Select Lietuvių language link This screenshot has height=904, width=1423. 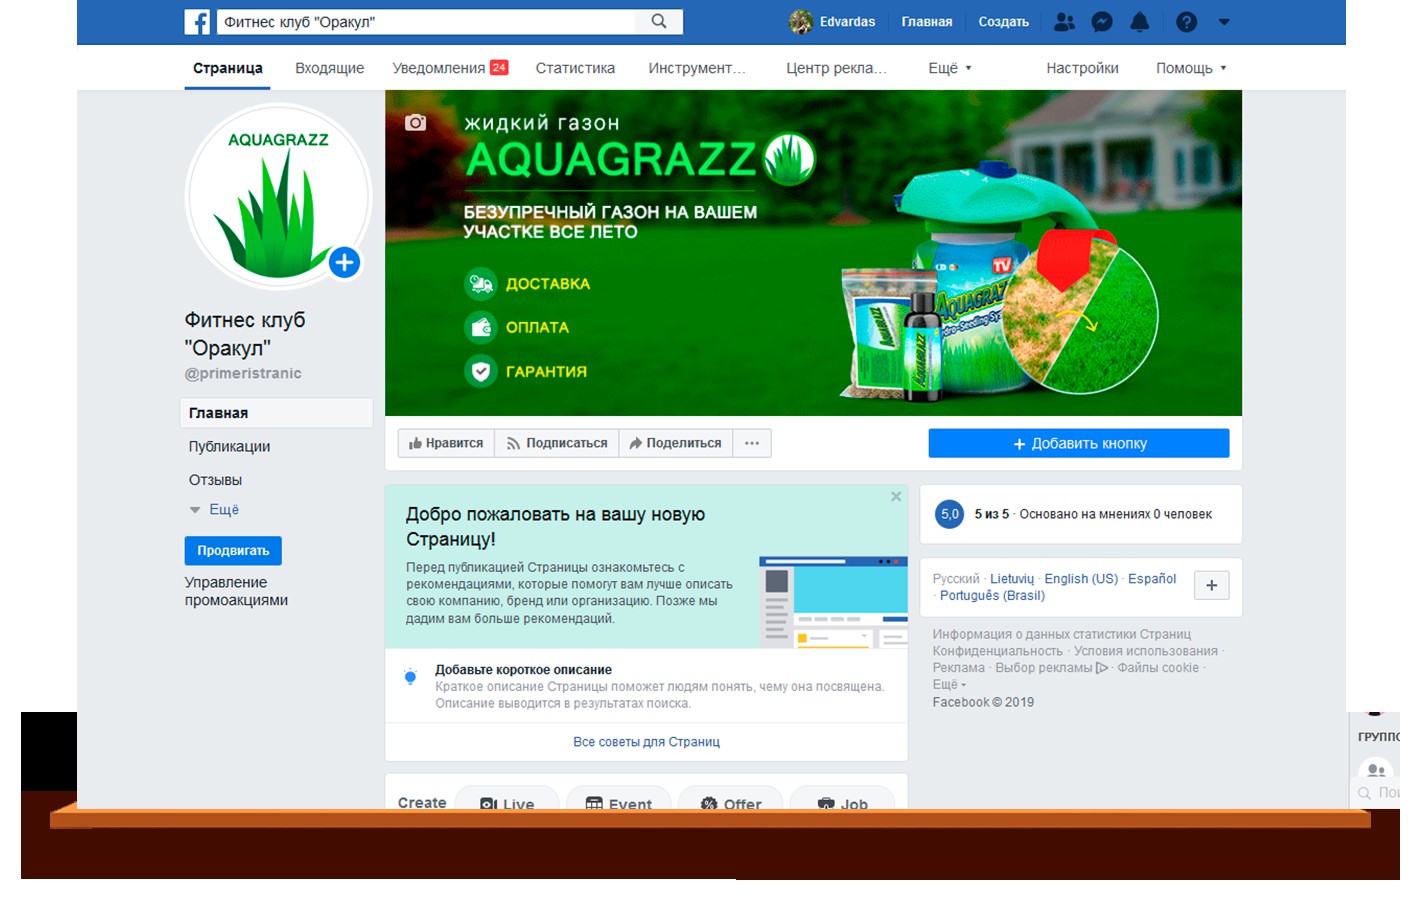[x=1012, y=579]
